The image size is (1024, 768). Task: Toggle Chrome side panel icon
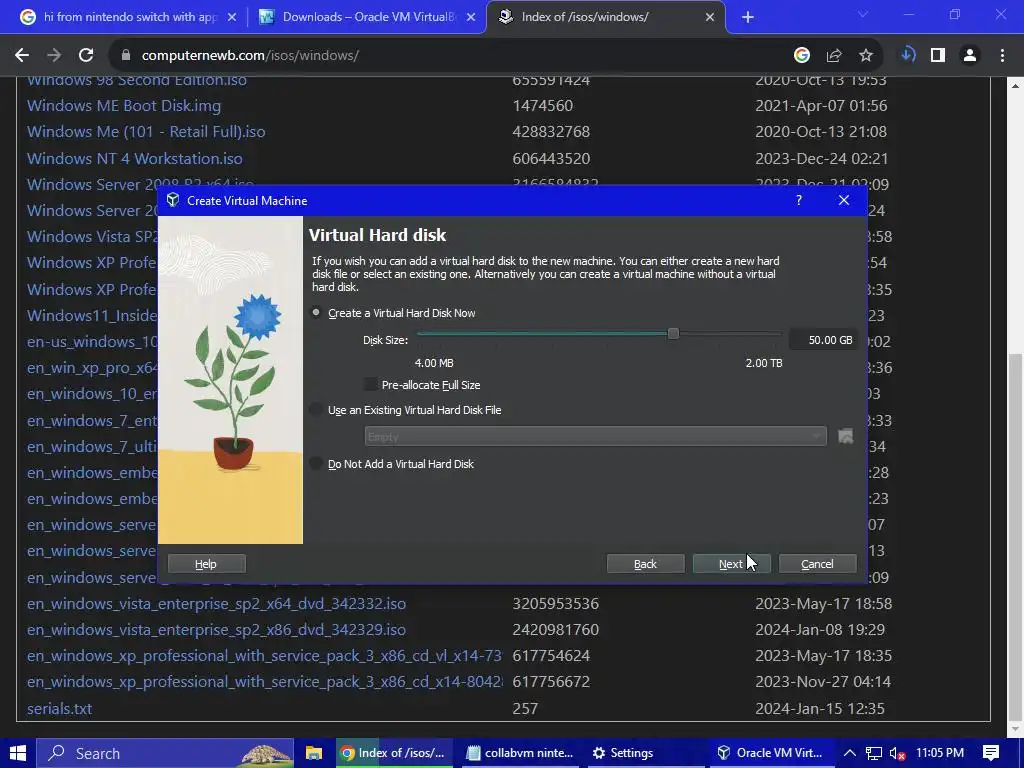(938, 56)
